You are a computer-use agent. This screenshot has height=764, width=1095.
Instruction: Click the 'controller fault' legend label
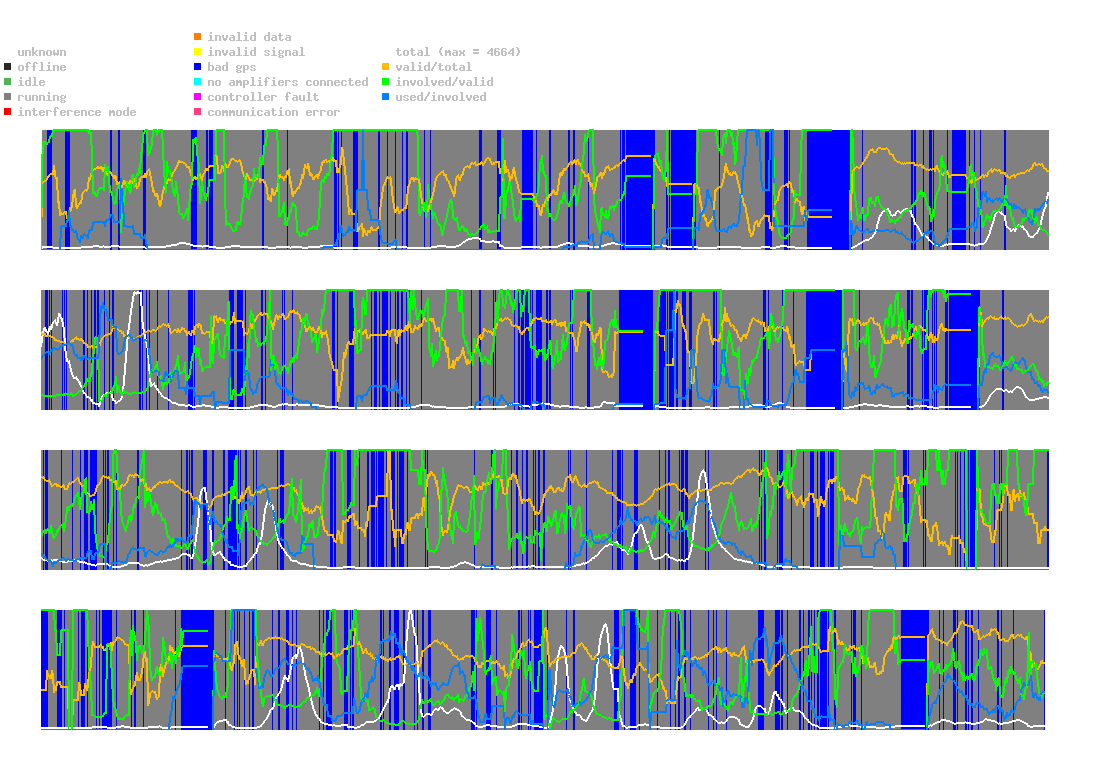pyautogui.click(x=263, y=97)
